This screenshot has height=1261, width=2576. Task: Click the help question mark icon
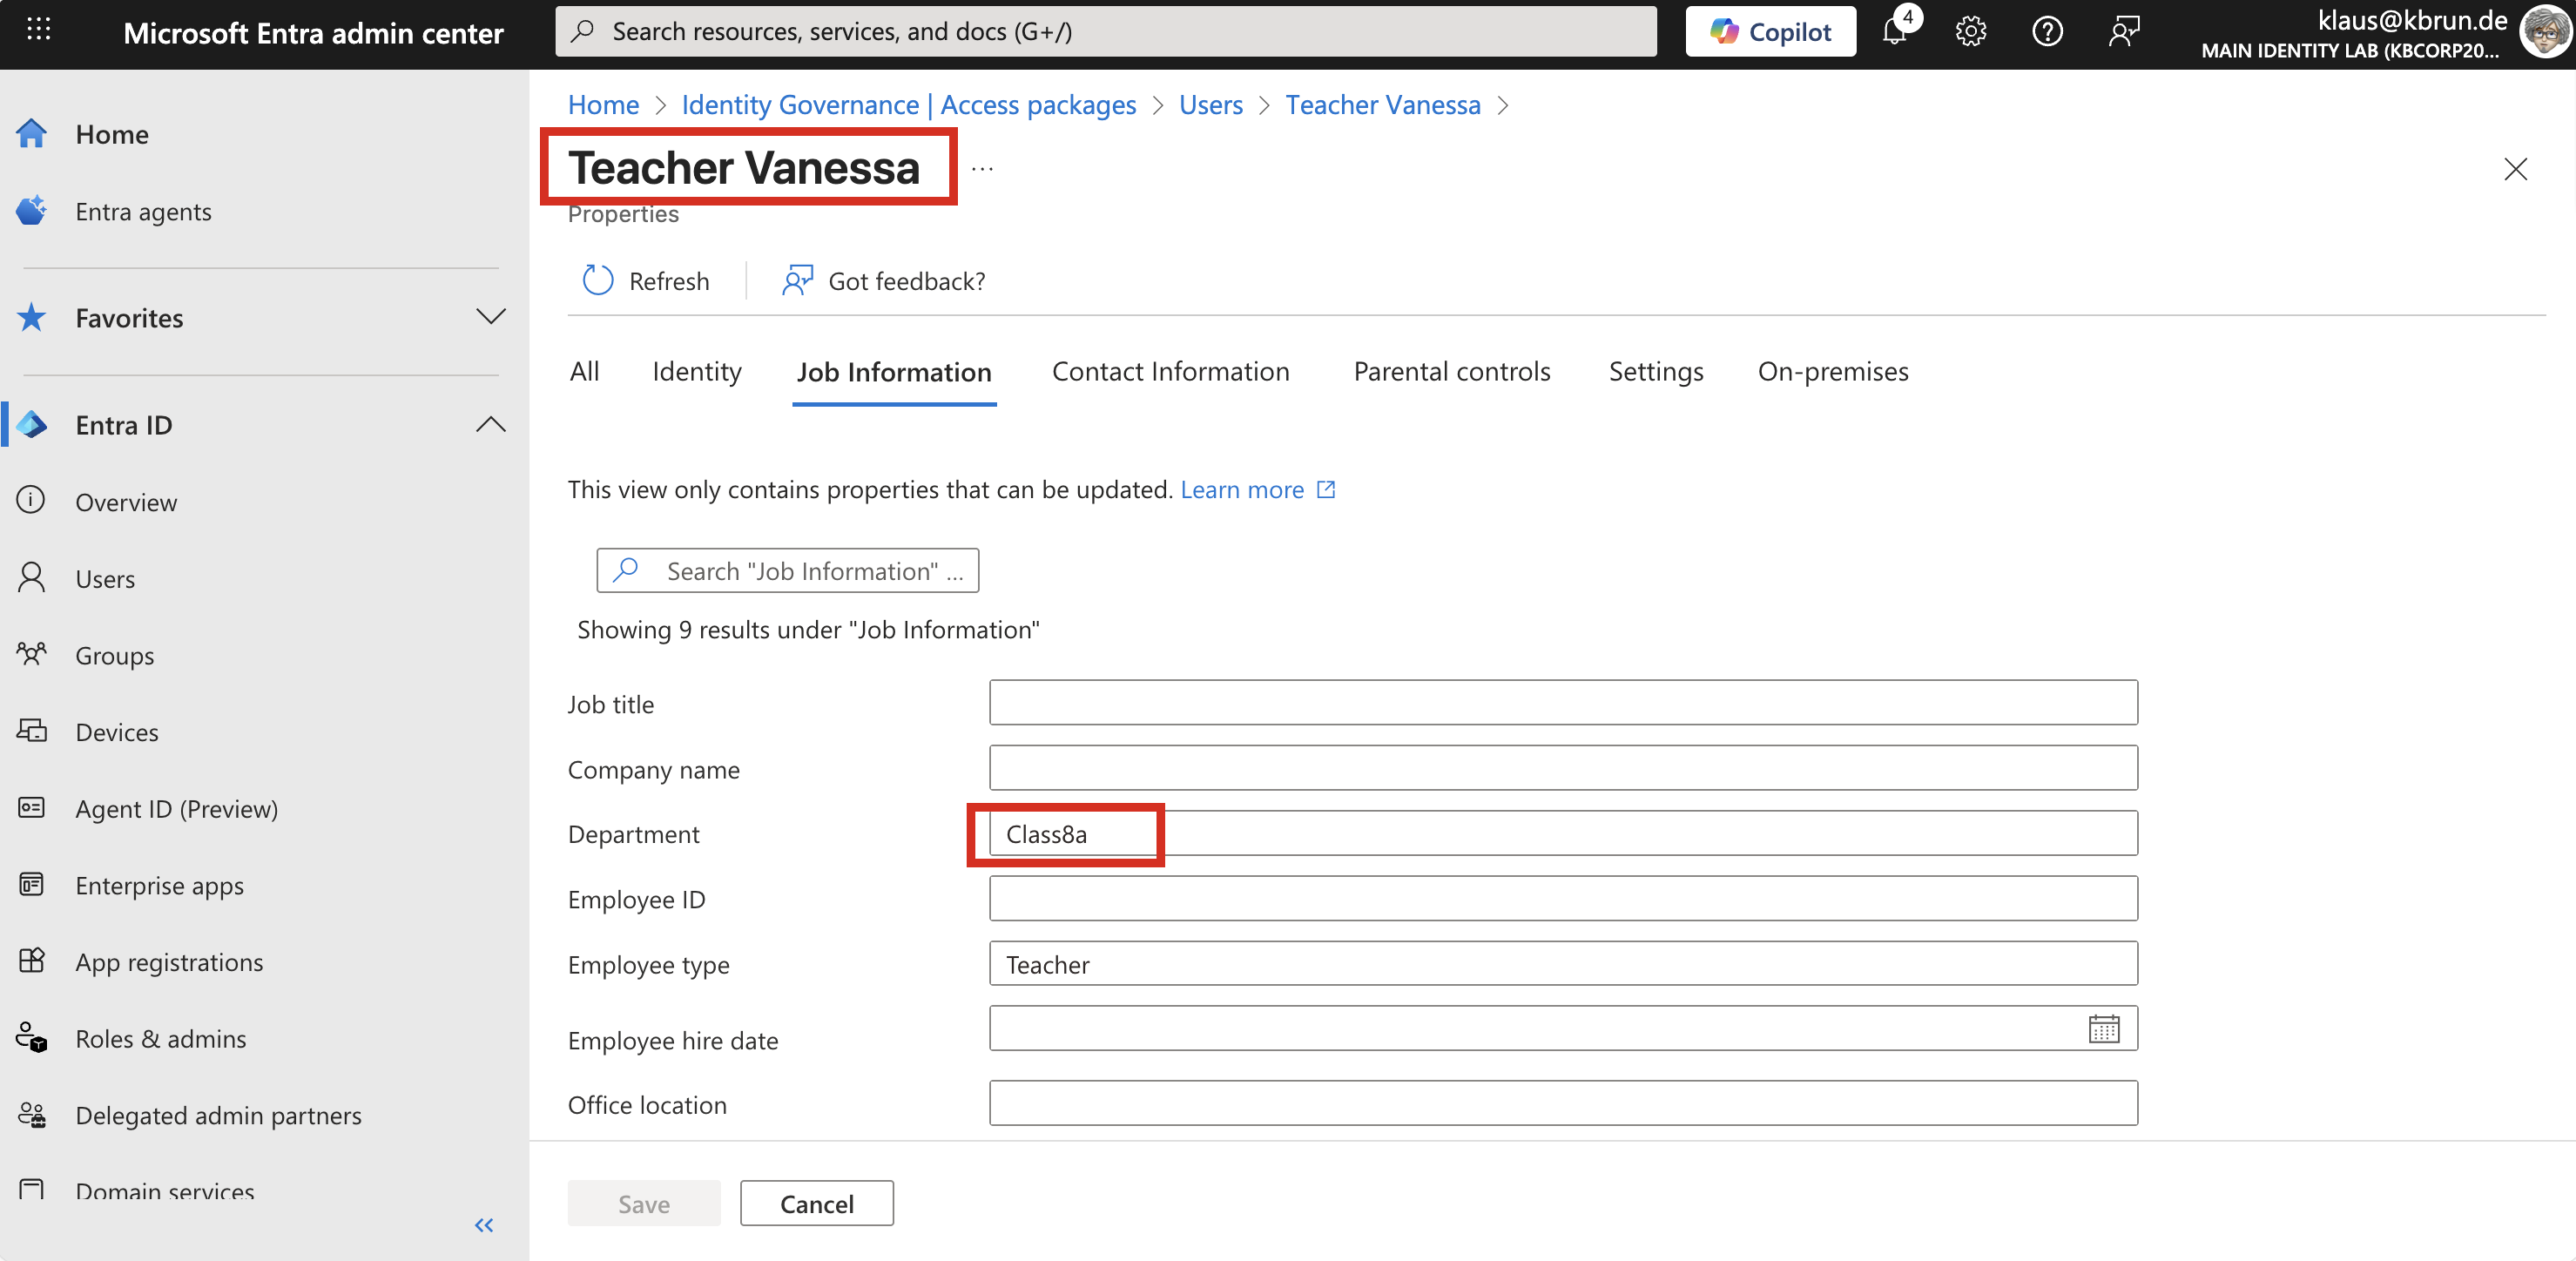2047,32
